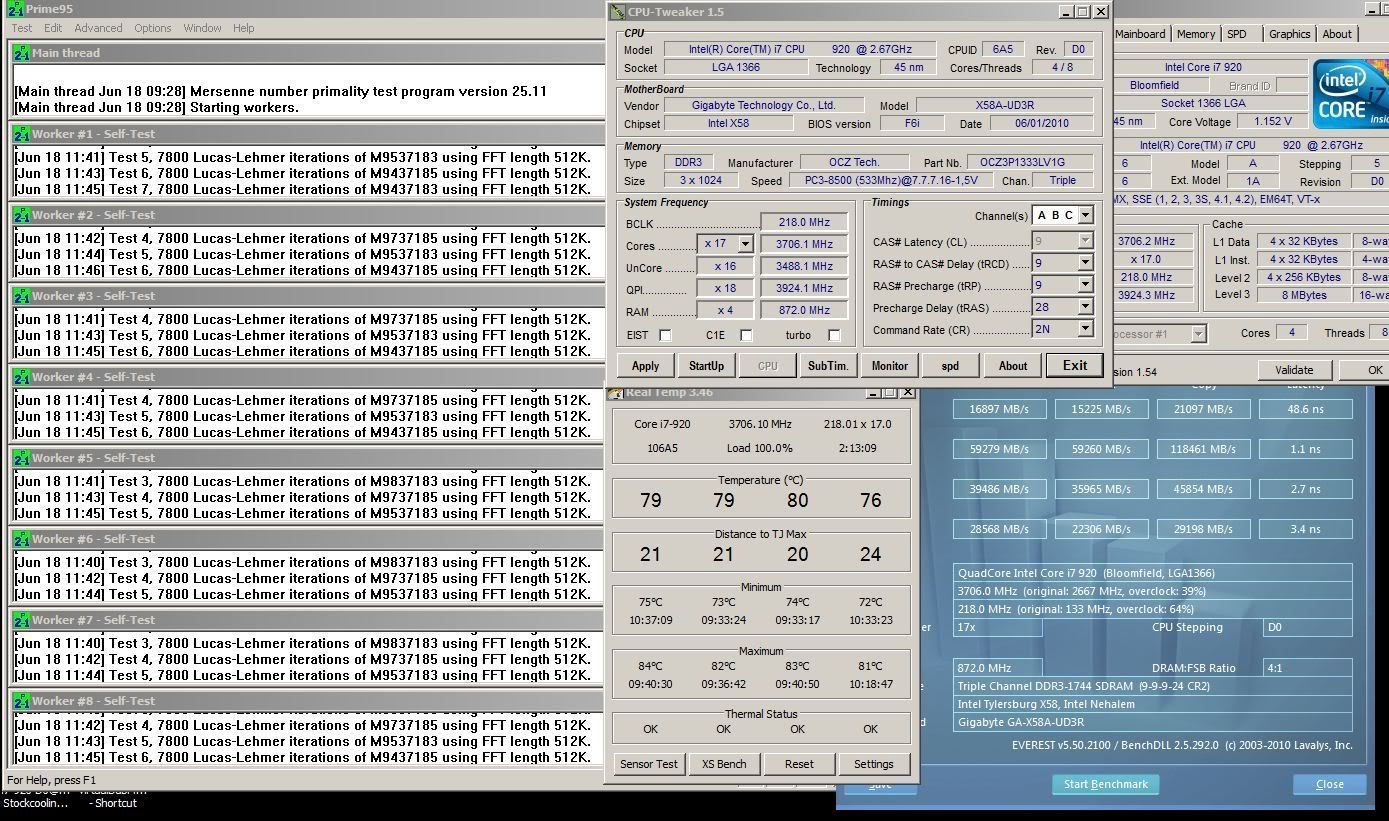Viewport: 1389px width, 821px height.
Task: Open the Cores multiplier x17 dropdown
Action: (744, 244)
